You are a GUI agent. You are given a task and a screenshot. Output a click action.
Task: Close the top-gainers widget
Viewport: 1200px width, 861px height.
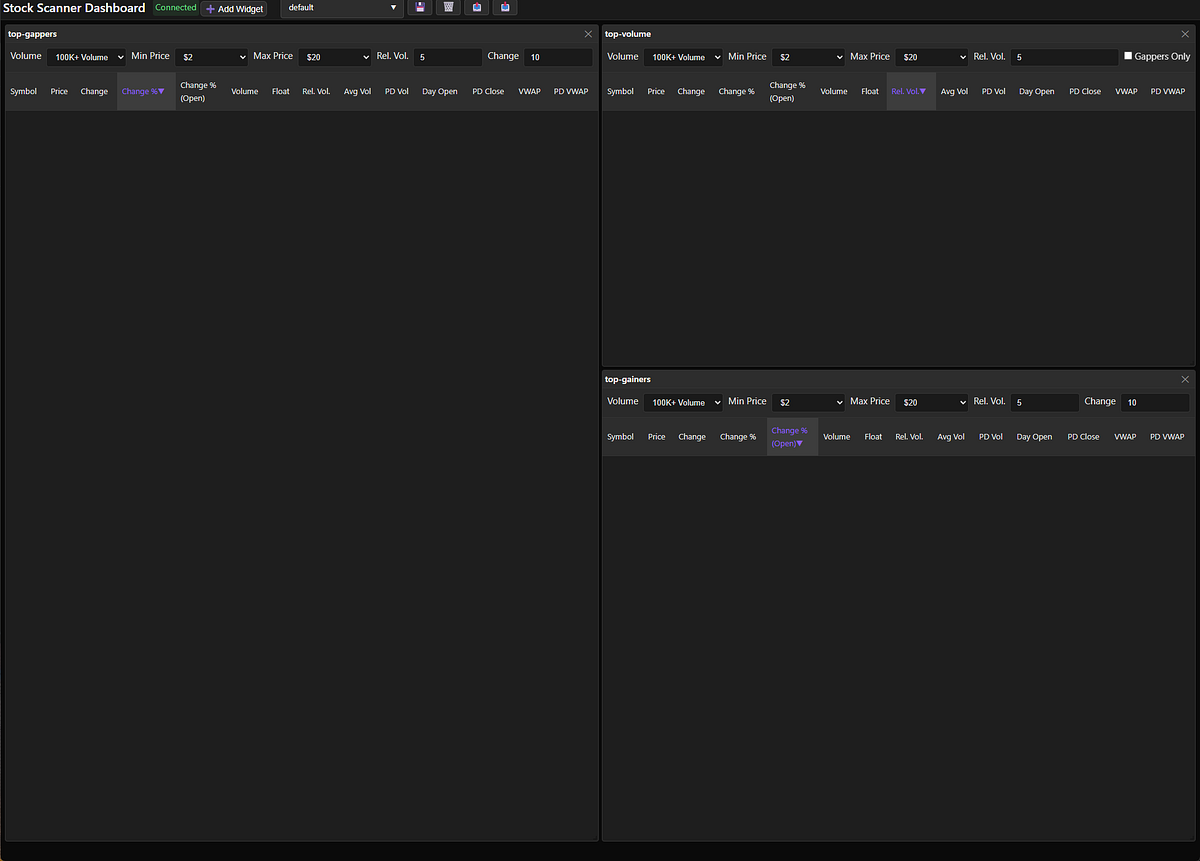click(1185, 380)
